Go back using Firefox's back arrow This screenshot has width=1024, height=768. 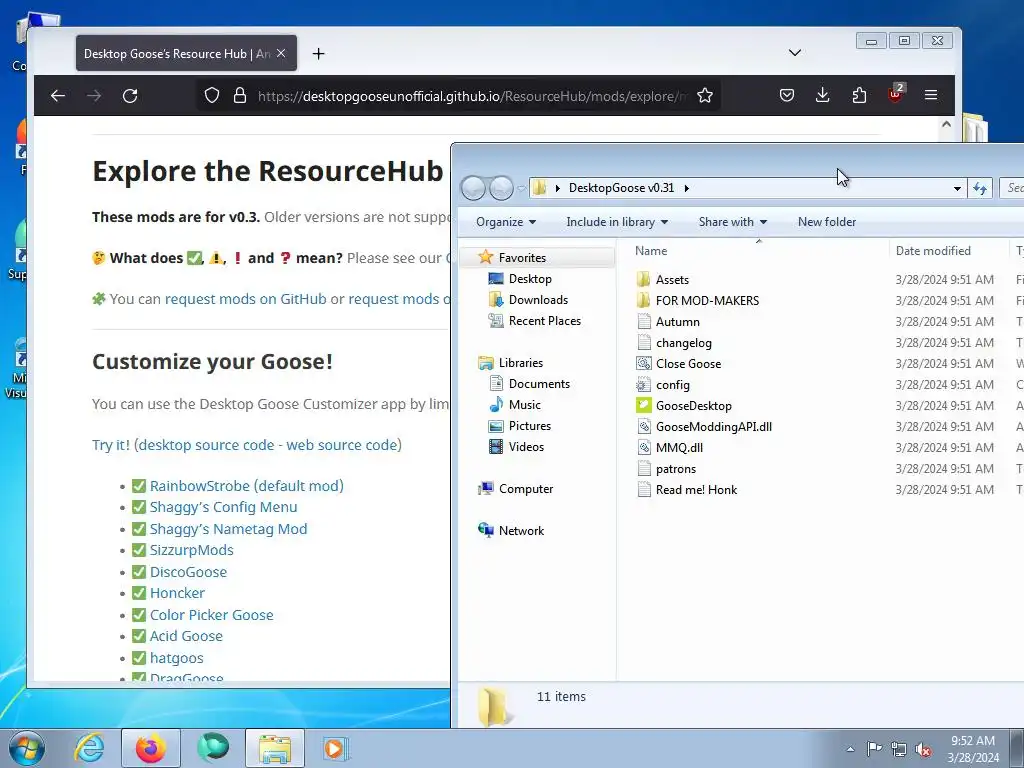point(57,96)
